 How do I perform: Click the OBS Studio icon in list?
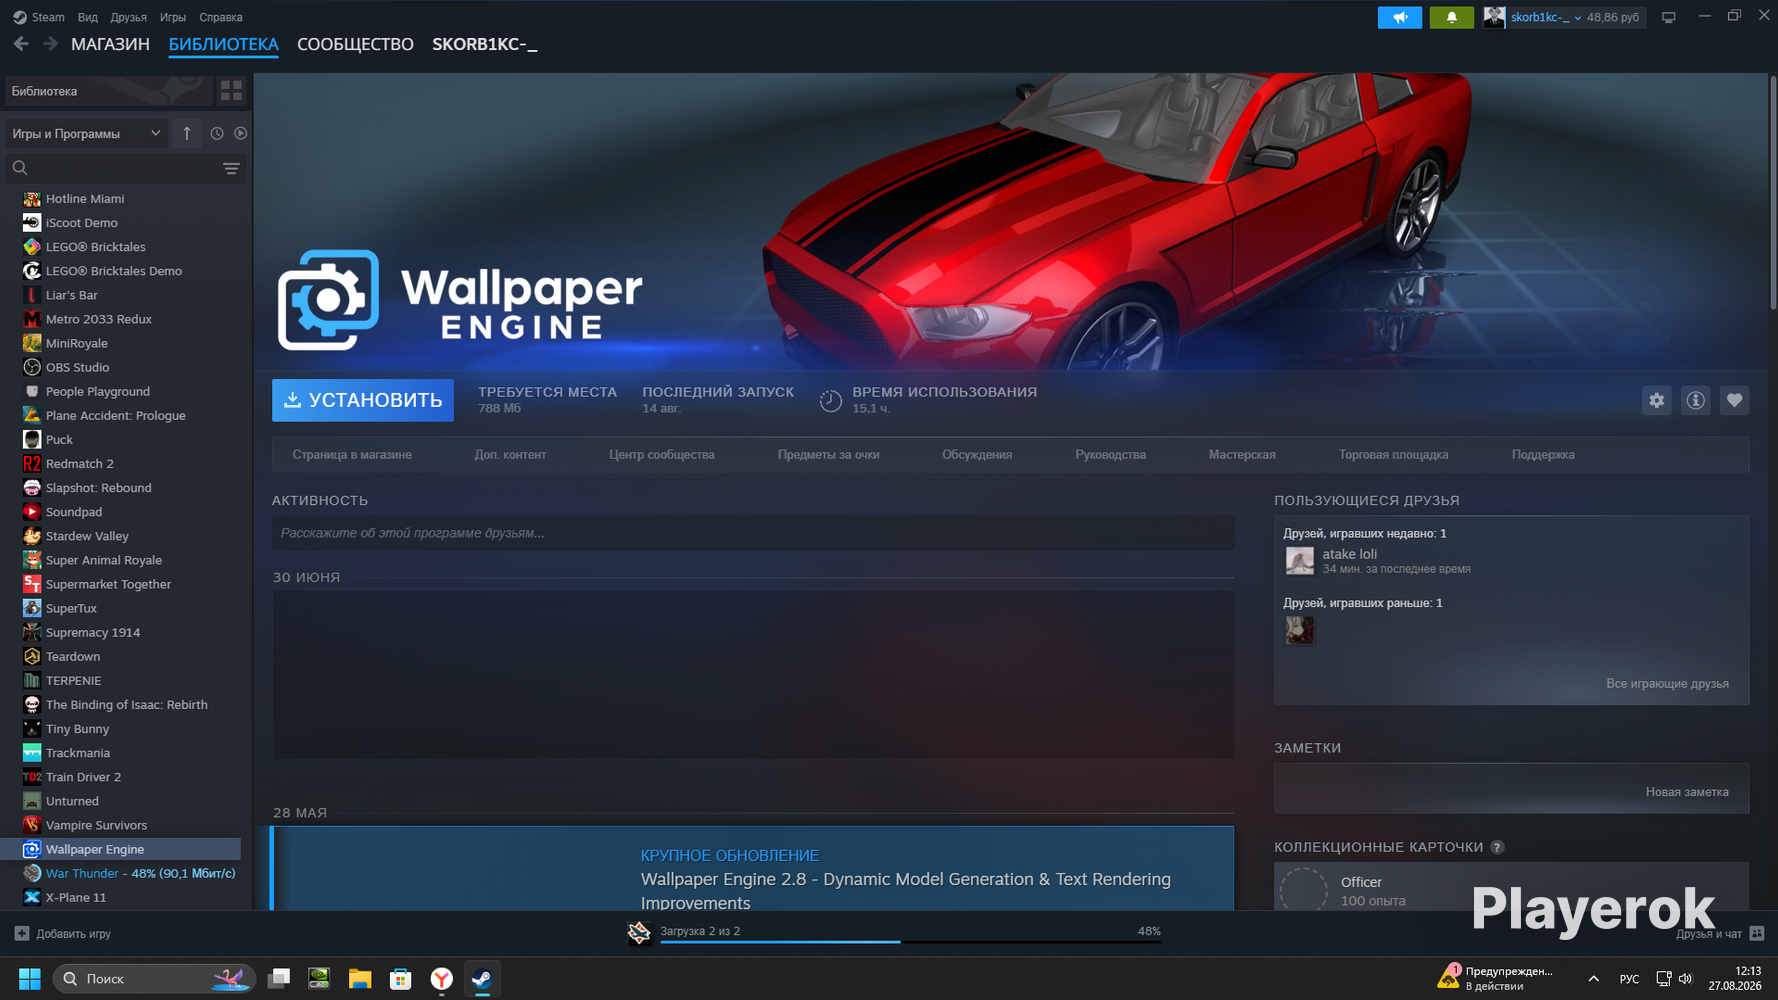(32, 367)
